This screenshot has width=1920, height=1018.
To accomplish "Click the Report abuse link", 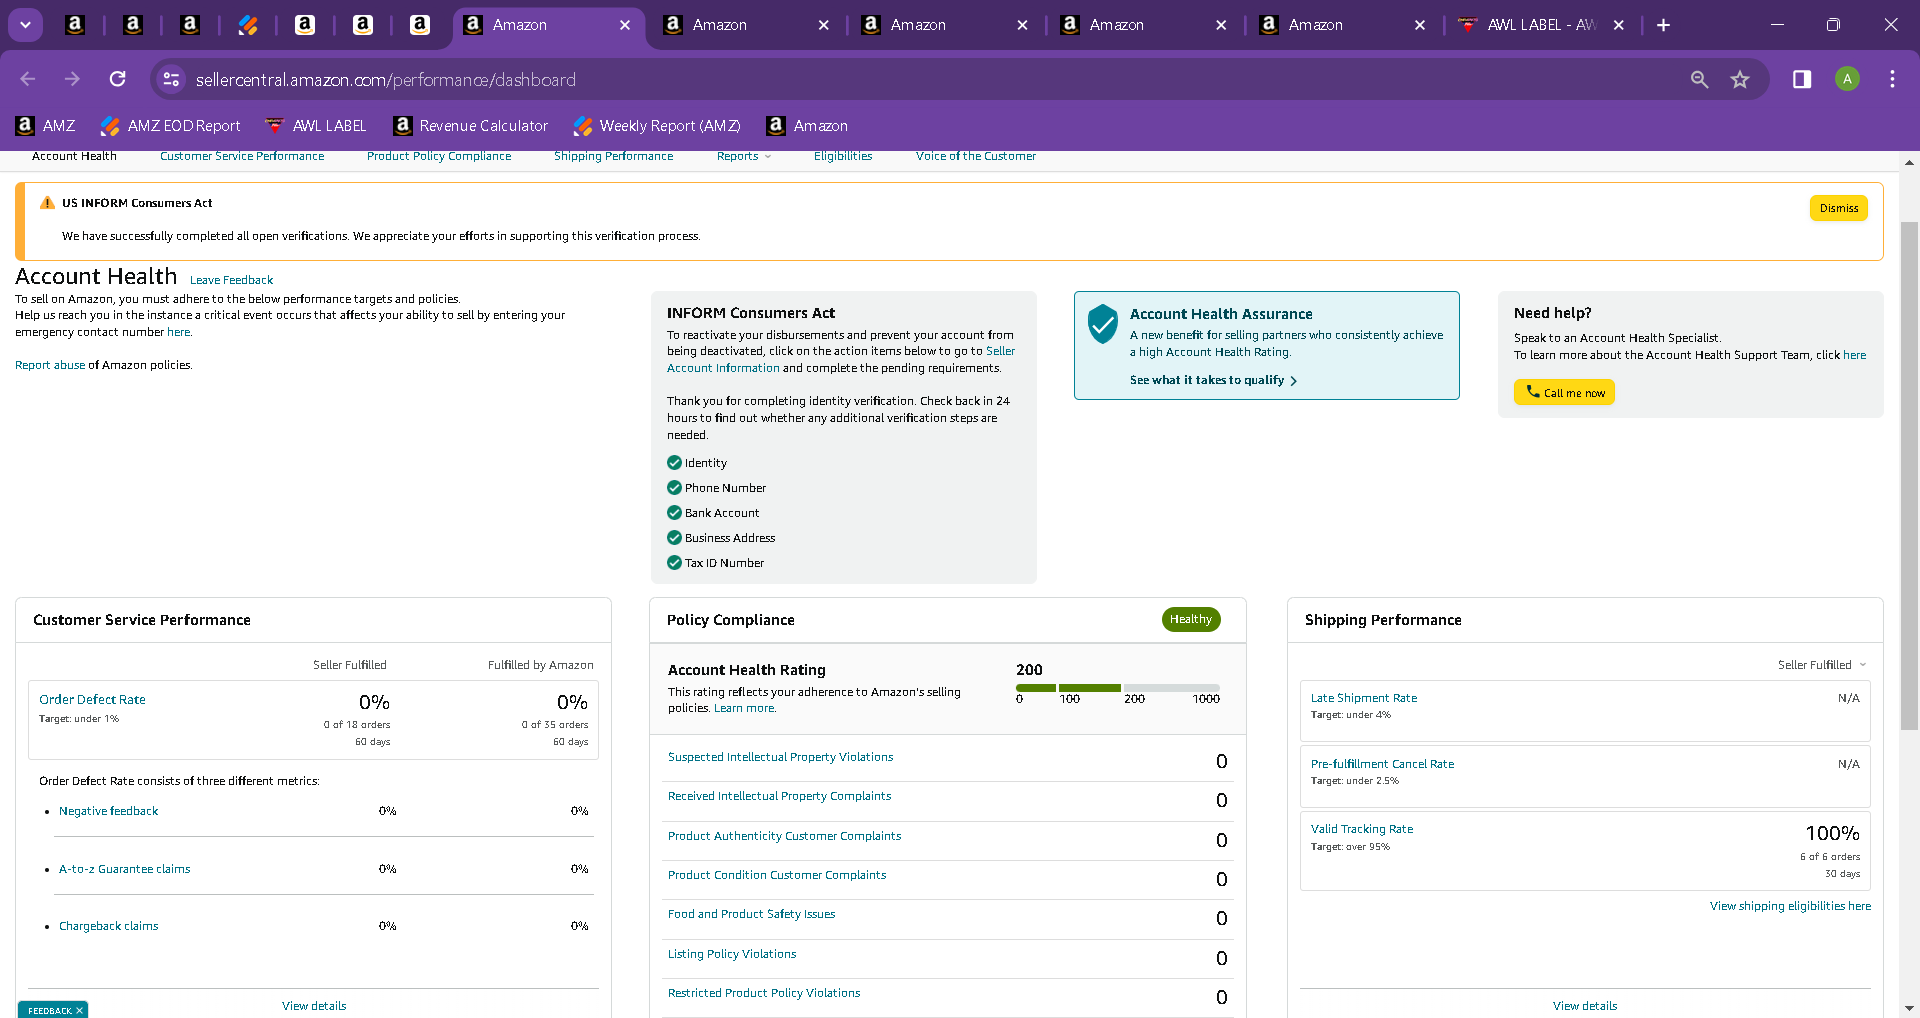I will click(50, 365).
